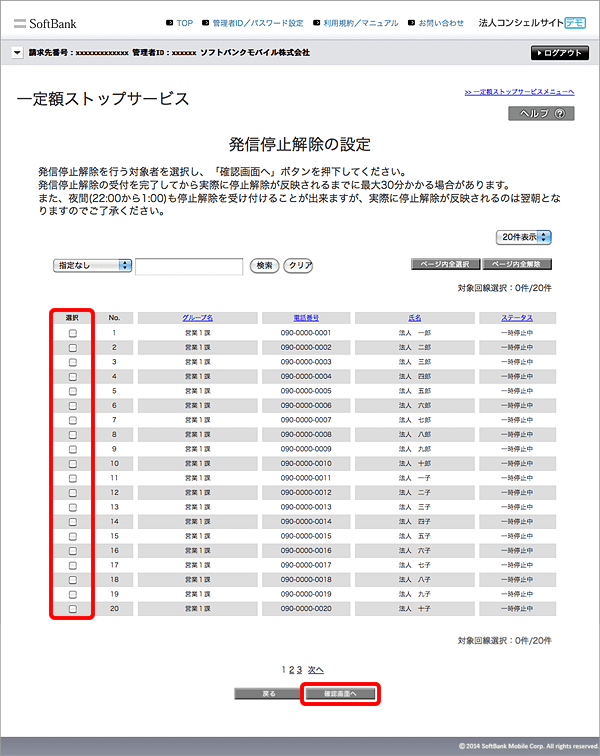The width and height of the screenshot is (600, 756).
Task: Select checkbox for 法人 八郎 row
Action: 72,434
